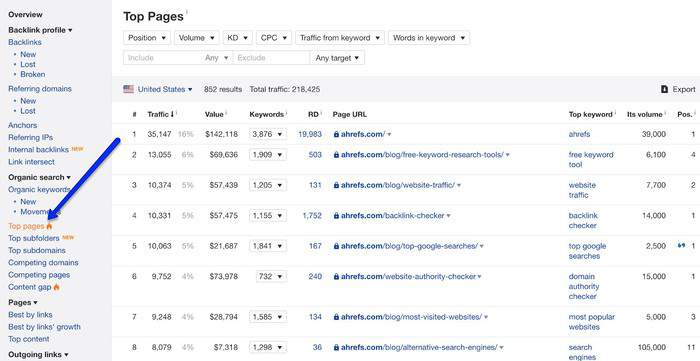Open the Any target dropdown
700x361 pixels.
click(x=337, y=58)
